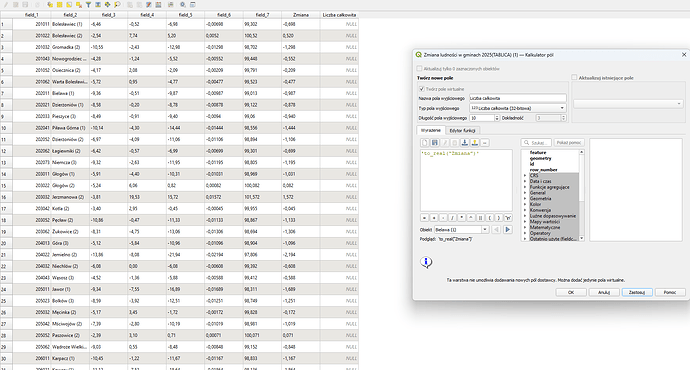Click the filter funnel icon in toolbar

(88, 4)
